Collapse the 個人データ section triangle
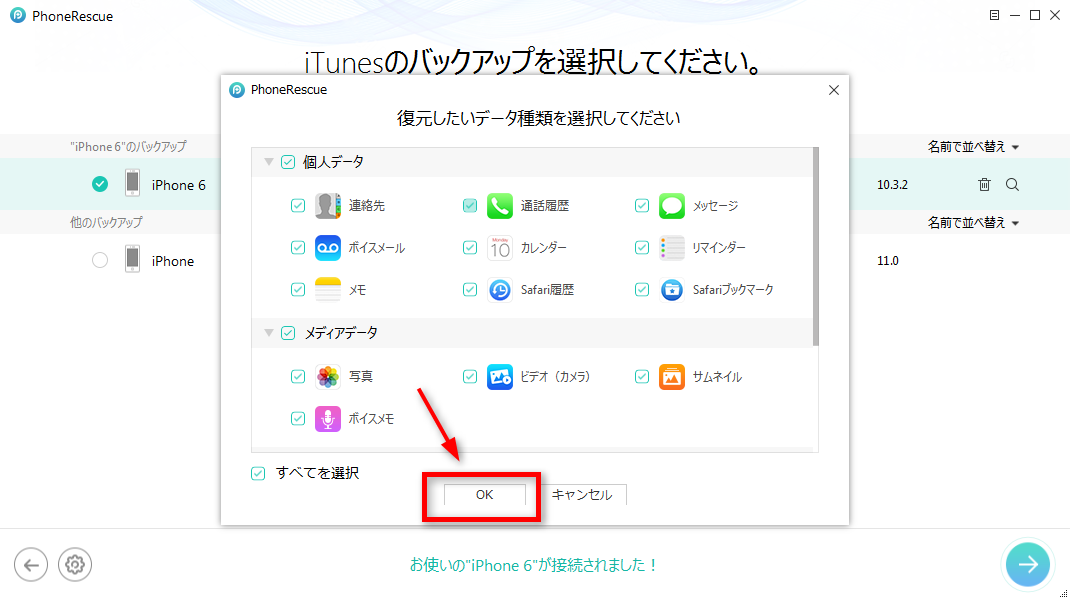The height and width of the screenshot is (600, 1070). pyautogui.click(x=269, y=162)
